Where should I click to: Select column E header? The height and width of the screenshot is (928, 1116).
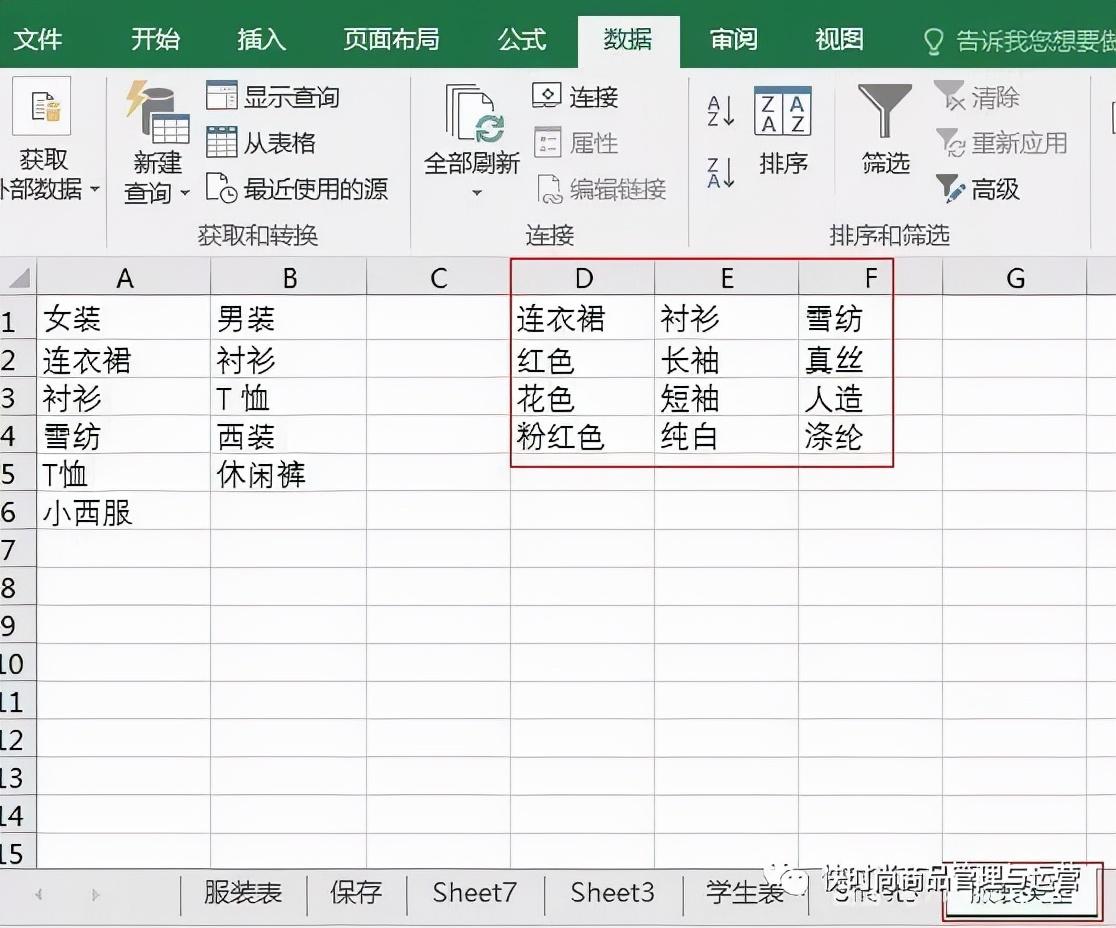pyautogui.click(x=727, y=278)
